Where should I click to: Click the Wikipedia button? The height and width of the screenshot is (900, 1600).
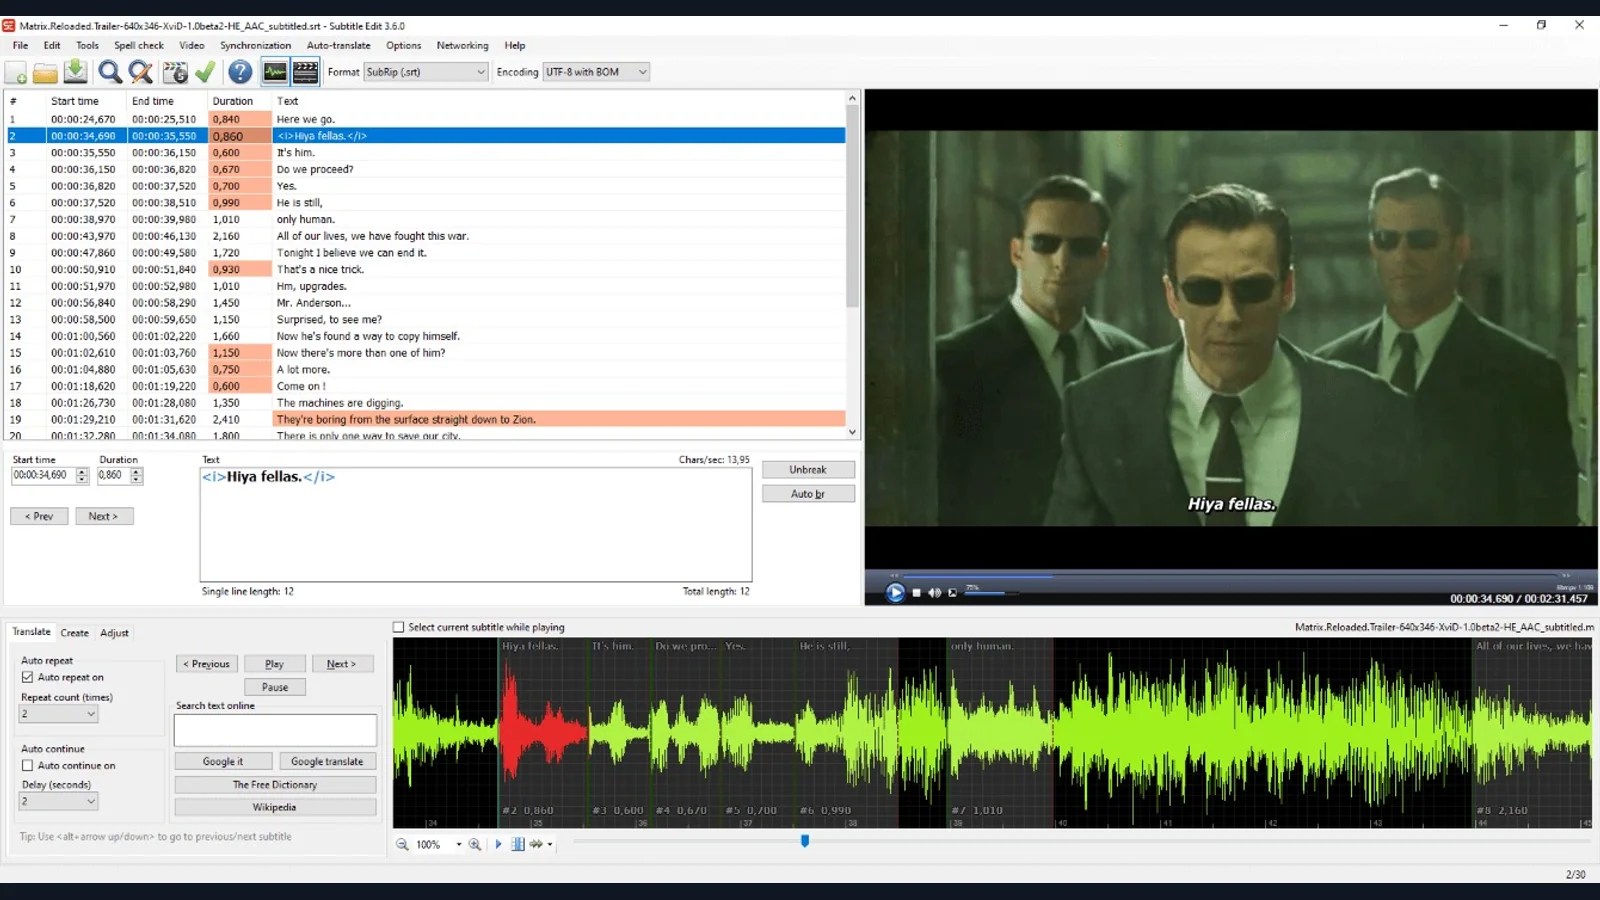(x=275, y=807)
